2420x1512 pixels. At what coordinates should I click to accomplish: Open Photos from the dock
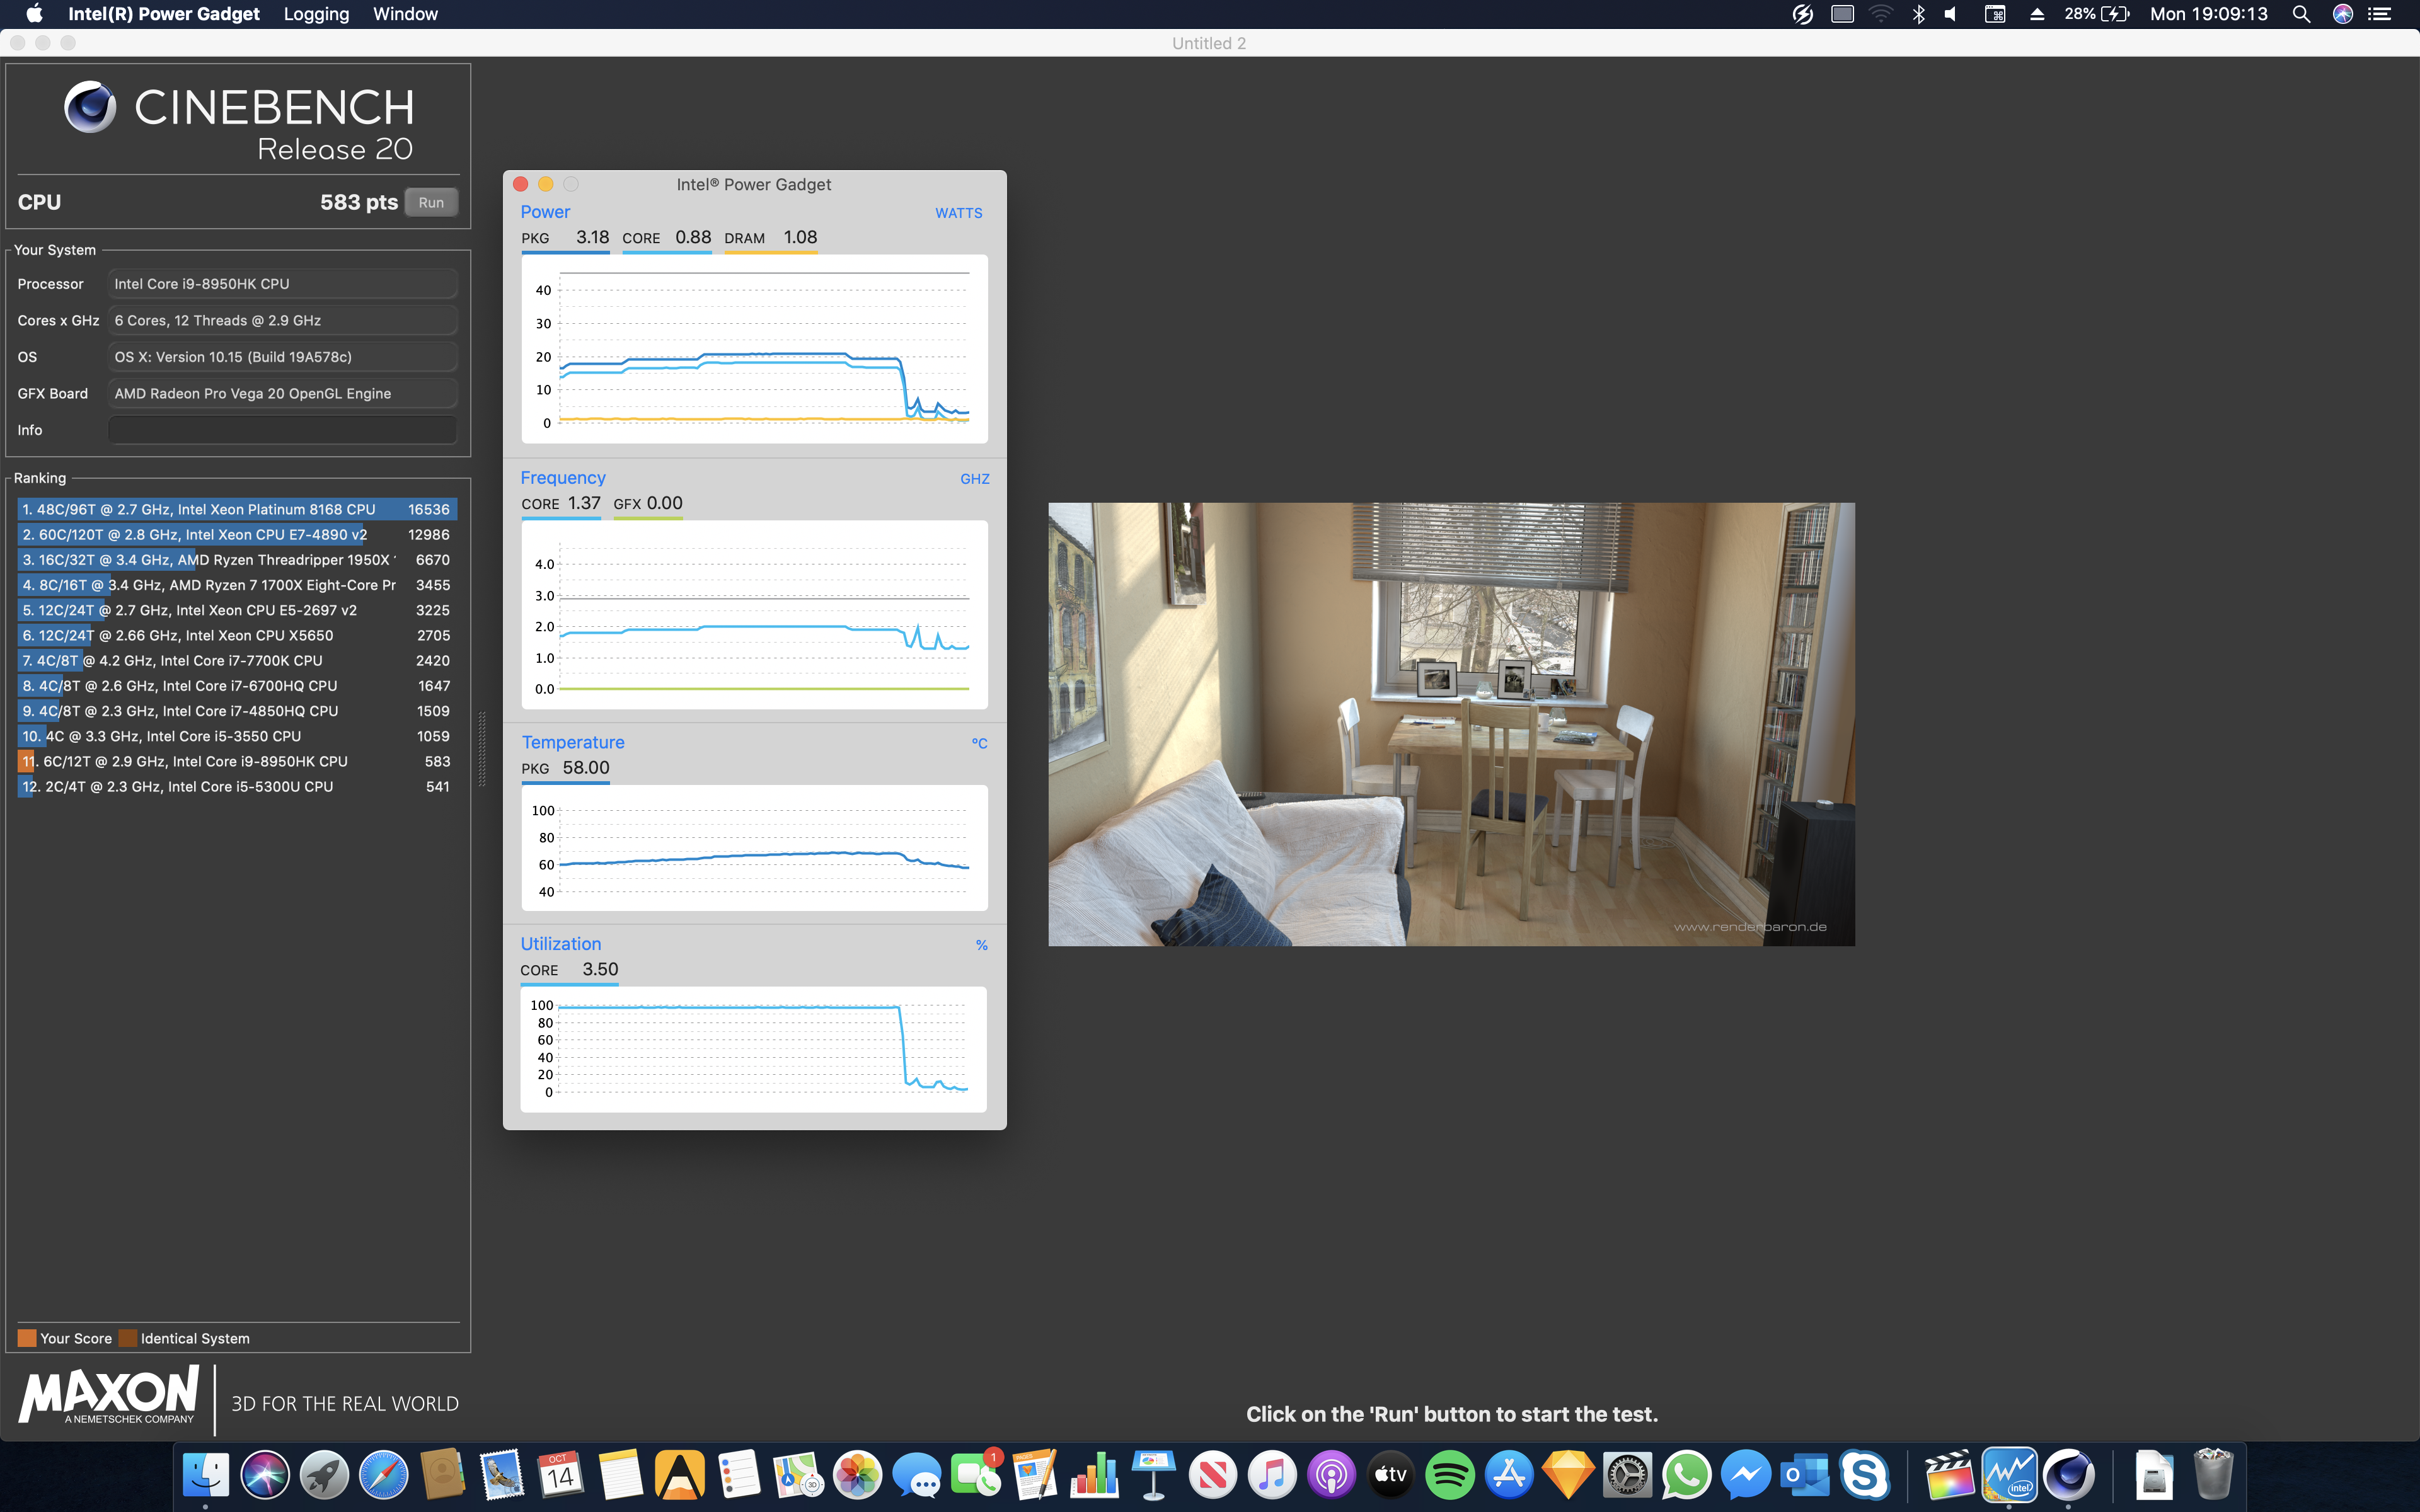tap(857, 1475)
